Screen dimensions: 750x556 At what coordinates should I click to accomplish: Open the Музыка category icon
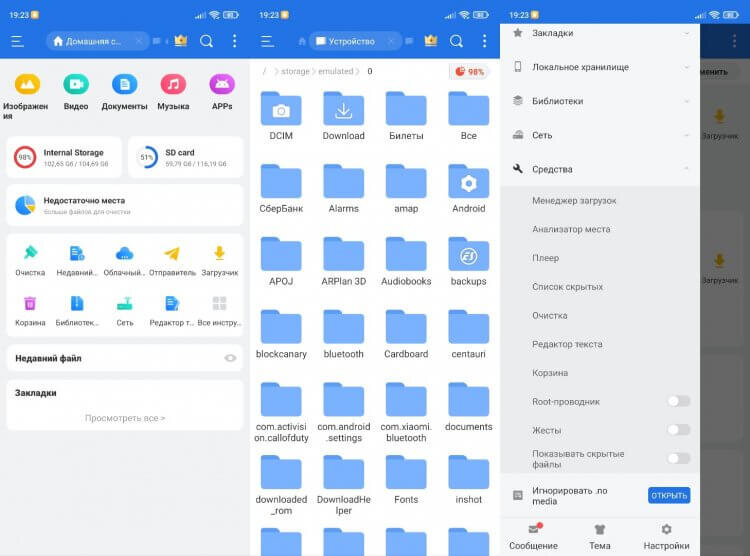pos(173,84)
